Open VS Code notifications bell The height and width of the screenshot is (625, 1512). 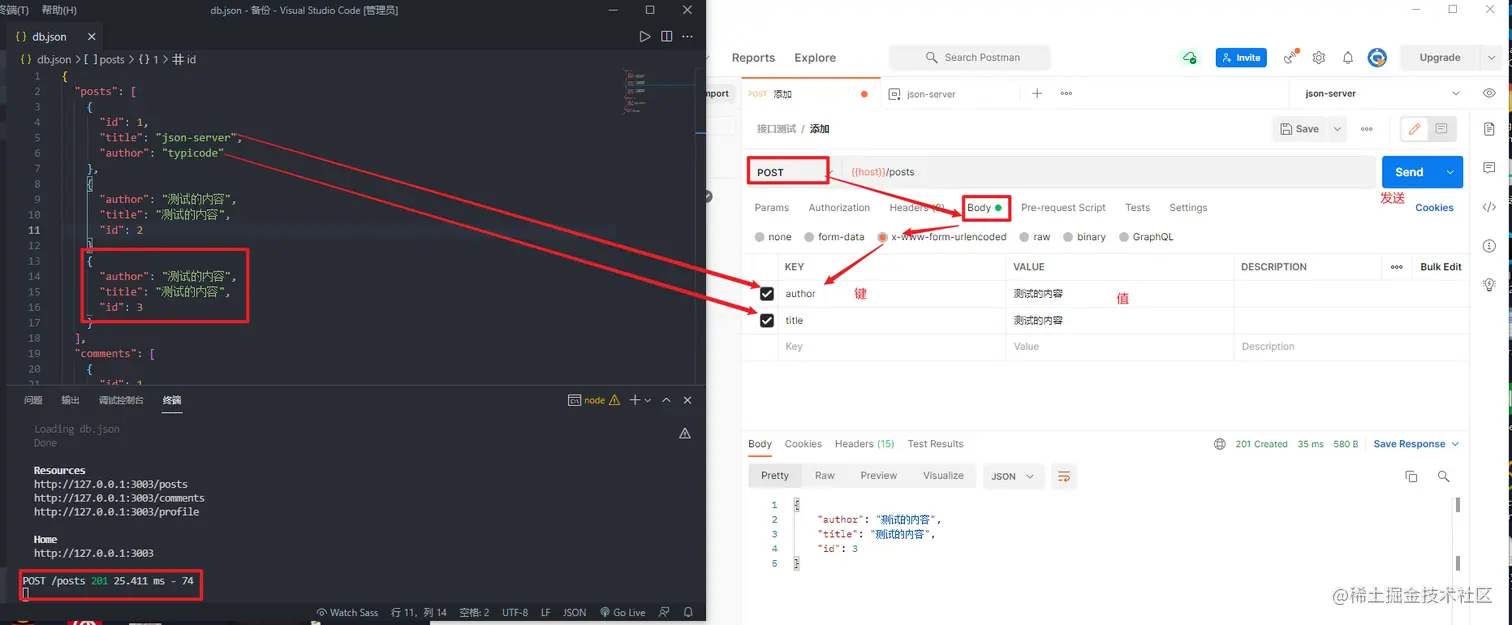coord(688,612)
